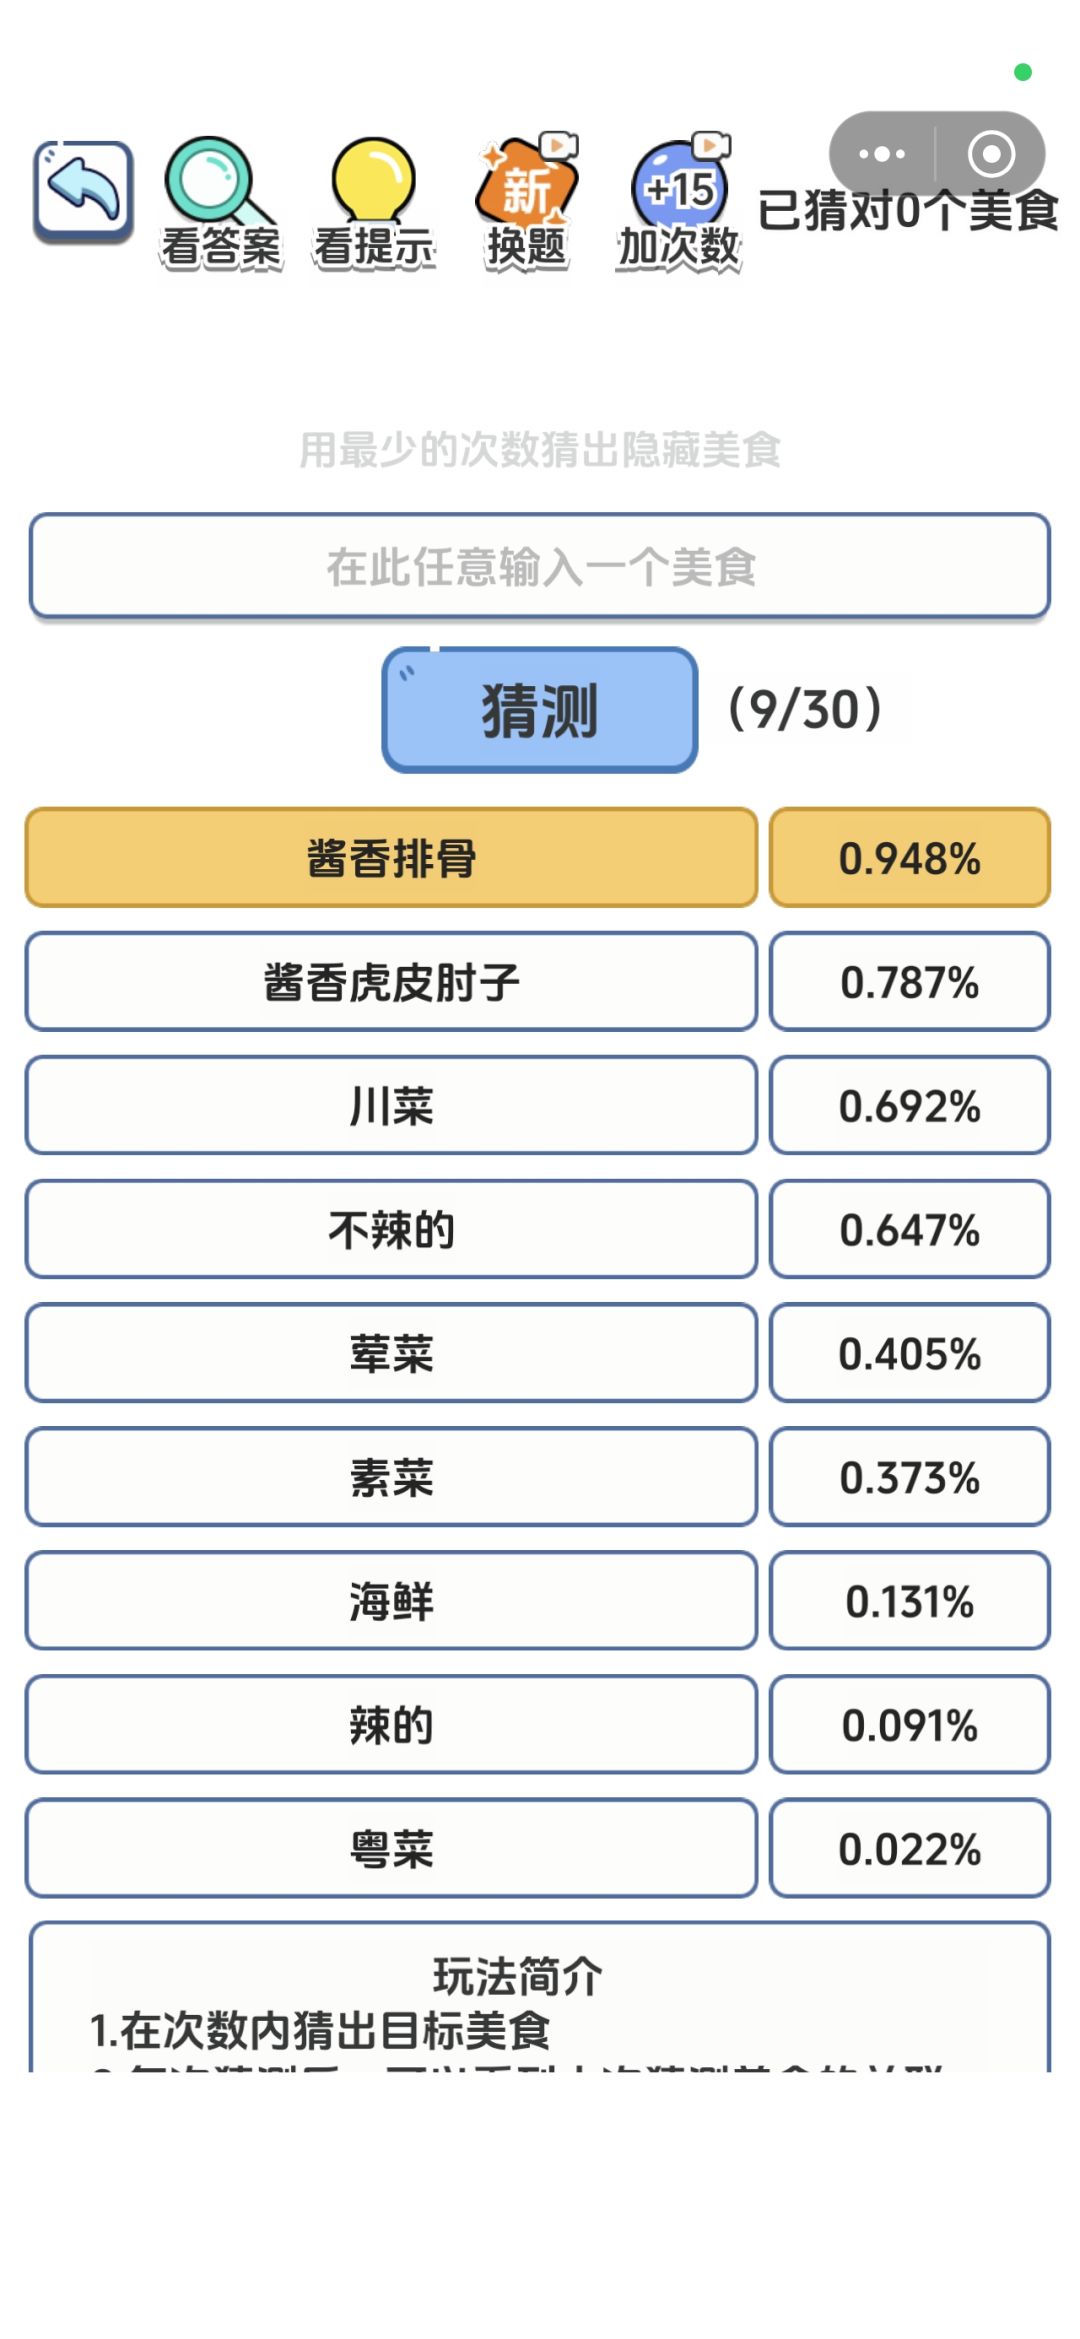Tap the +15 加次数 icon
The width and height of the screenshot is (1080, 2339).
(679, 202)
